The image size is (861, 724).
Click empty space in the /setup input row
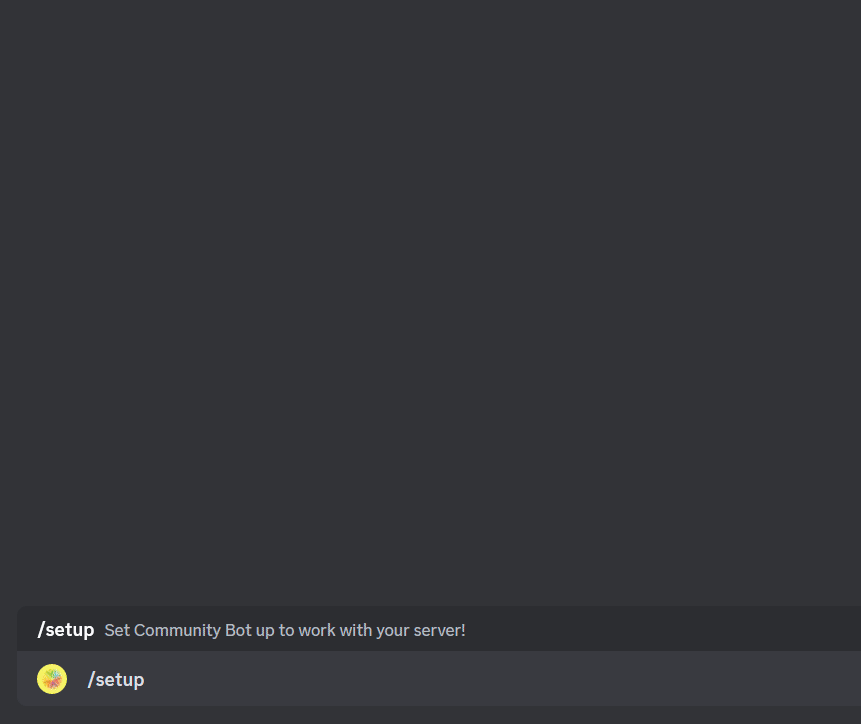(x=494, y=679)
